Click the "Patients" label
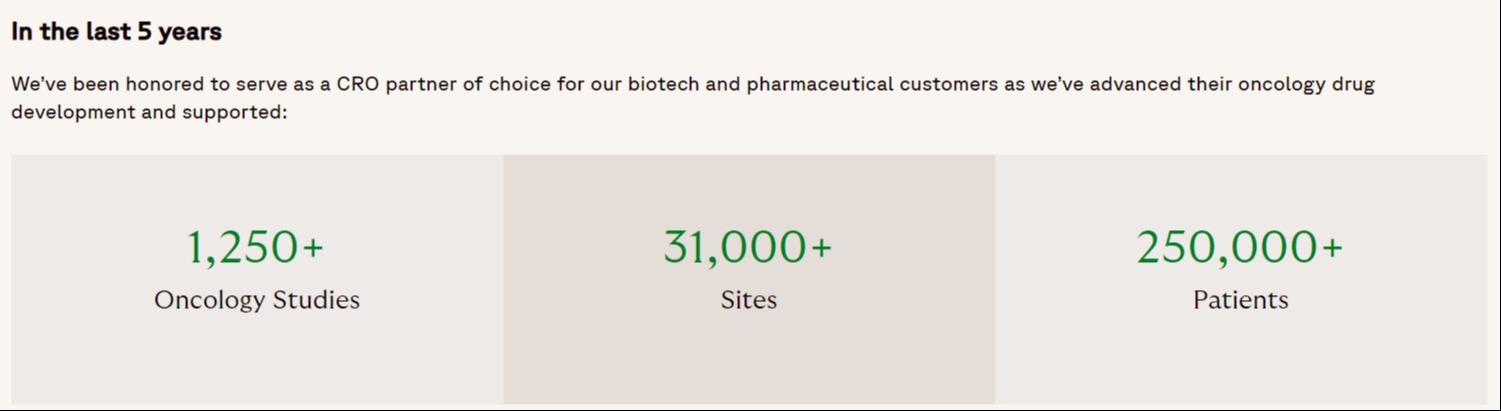This screenshot has height=411, width=1501. pos(1240,300)
